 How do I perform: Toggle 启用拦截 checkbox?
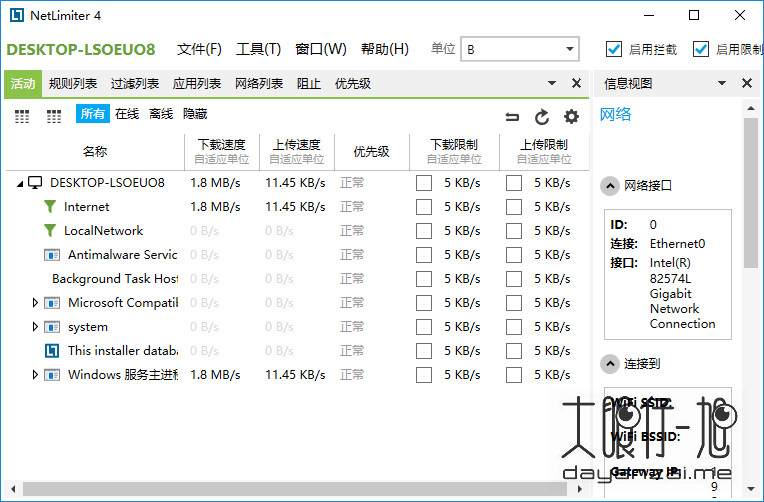coord(613,49)
